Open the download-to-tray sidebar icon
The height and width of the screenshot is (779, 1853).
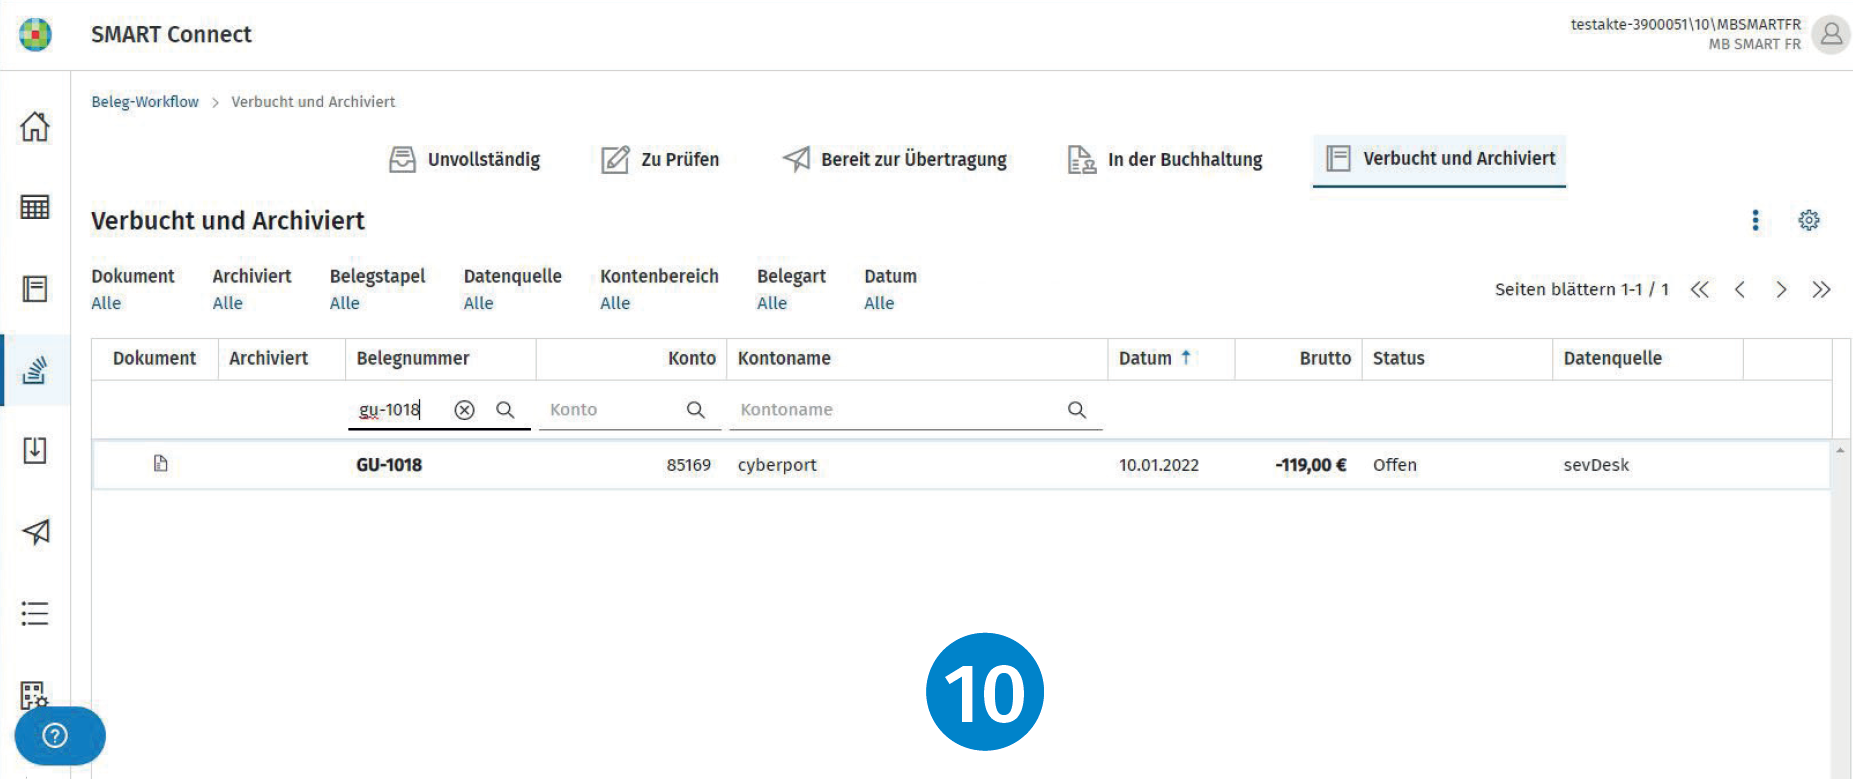pyautogui.click(x=35, y=450)
